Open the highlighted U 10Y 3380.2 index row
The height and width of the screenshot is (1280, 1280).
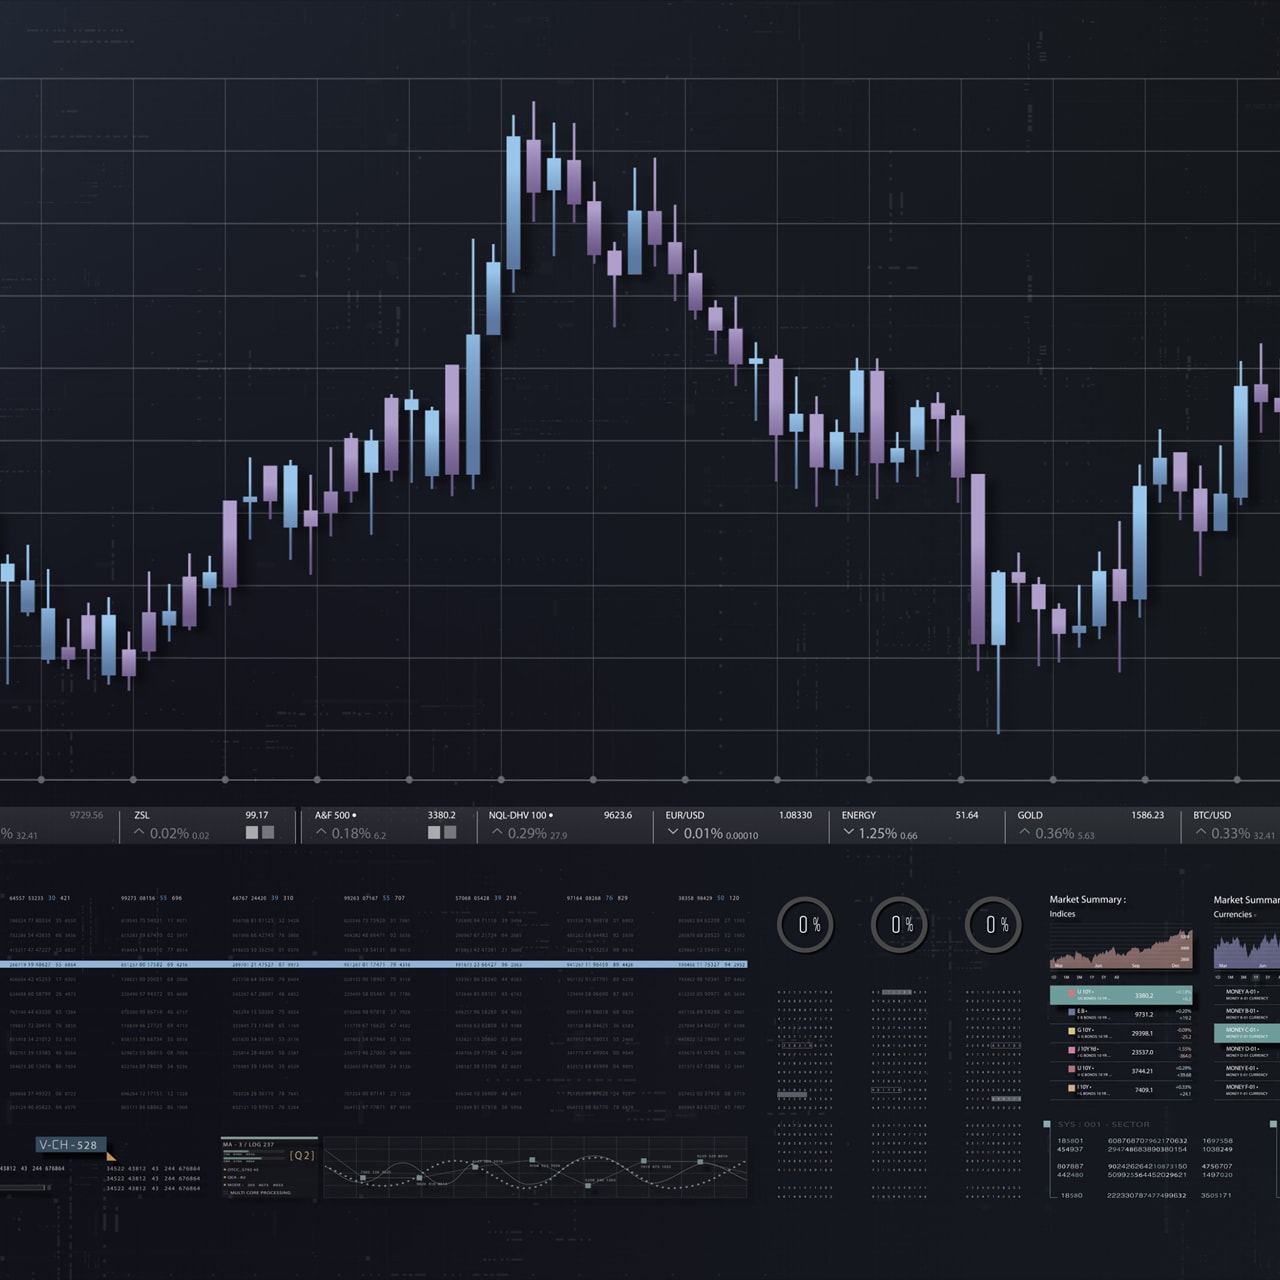(x=1121, y=995)
